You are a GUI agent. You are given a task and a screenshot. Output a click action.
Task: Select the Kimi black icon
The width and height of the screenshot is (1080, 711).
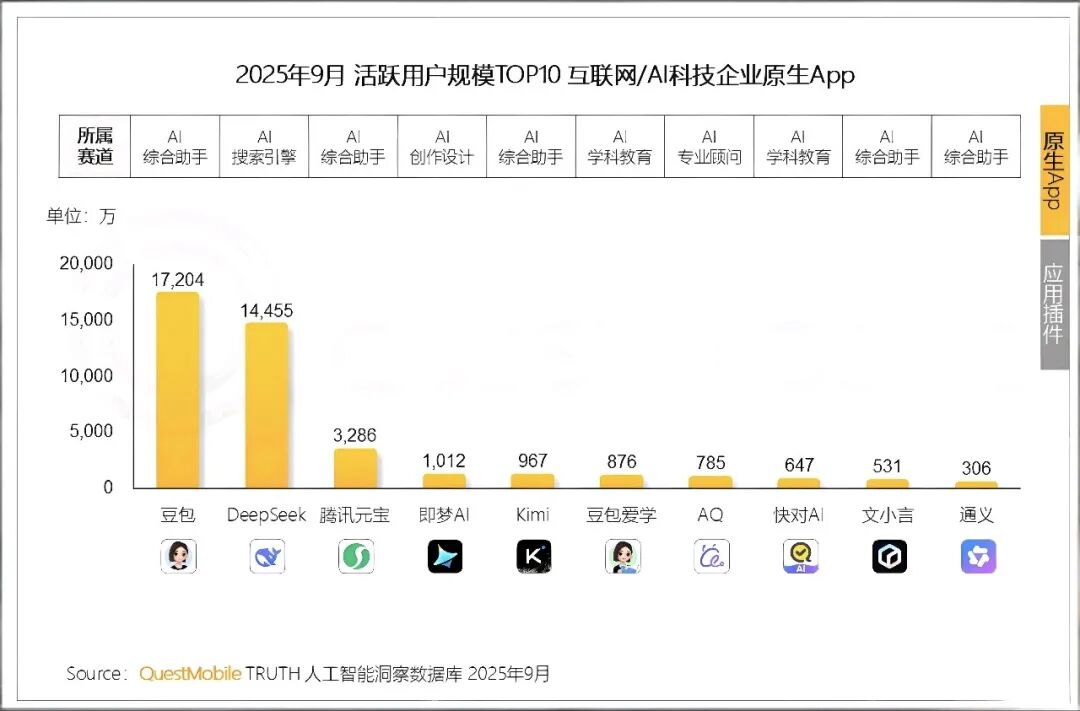click(532, 556)
